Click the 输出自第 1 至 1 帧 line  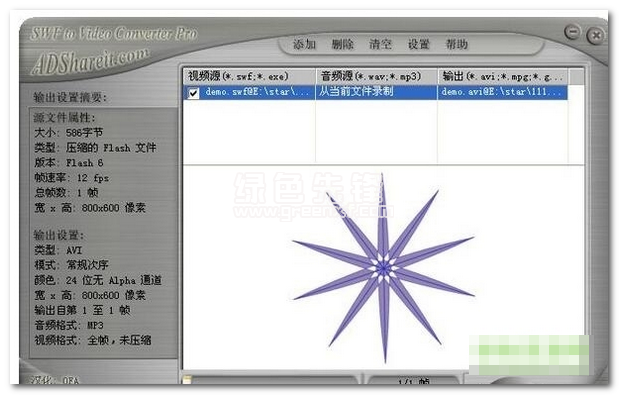tap(82, 310)
